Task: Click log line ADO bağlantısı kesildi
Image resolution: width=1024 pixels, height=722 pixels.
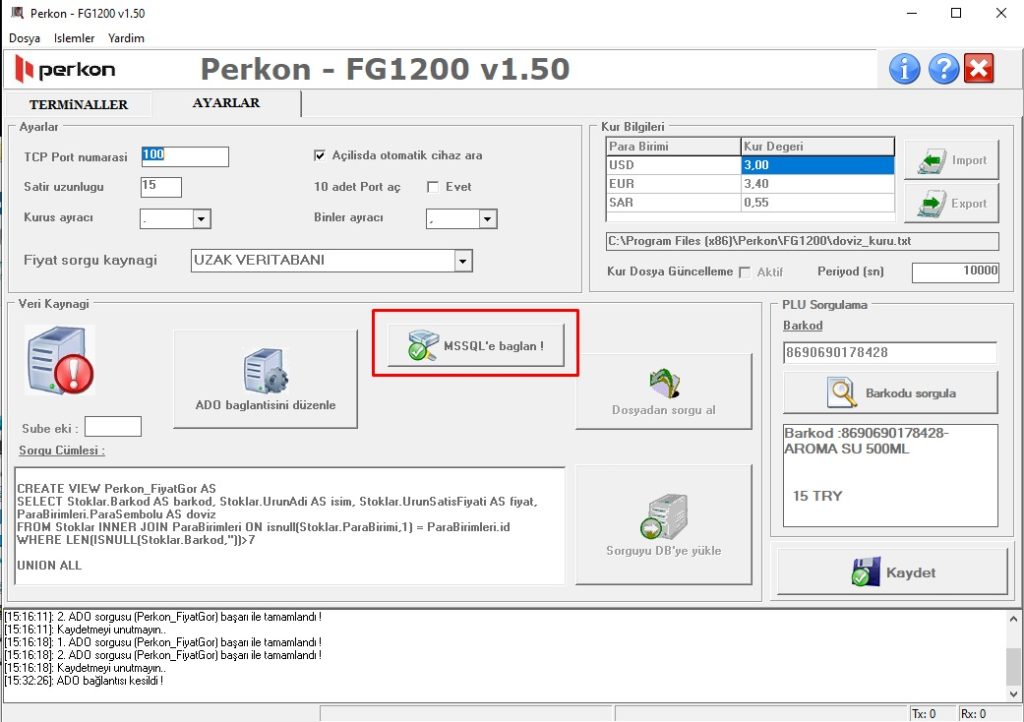Action: tap(84, 681)
